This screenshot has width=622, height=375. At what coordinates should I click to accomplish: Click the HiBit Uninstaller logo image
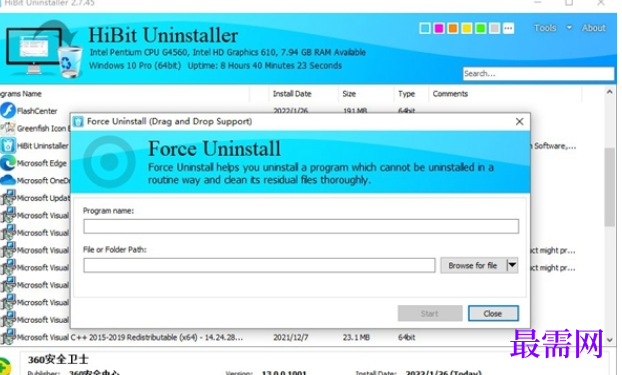click(44, 48)
